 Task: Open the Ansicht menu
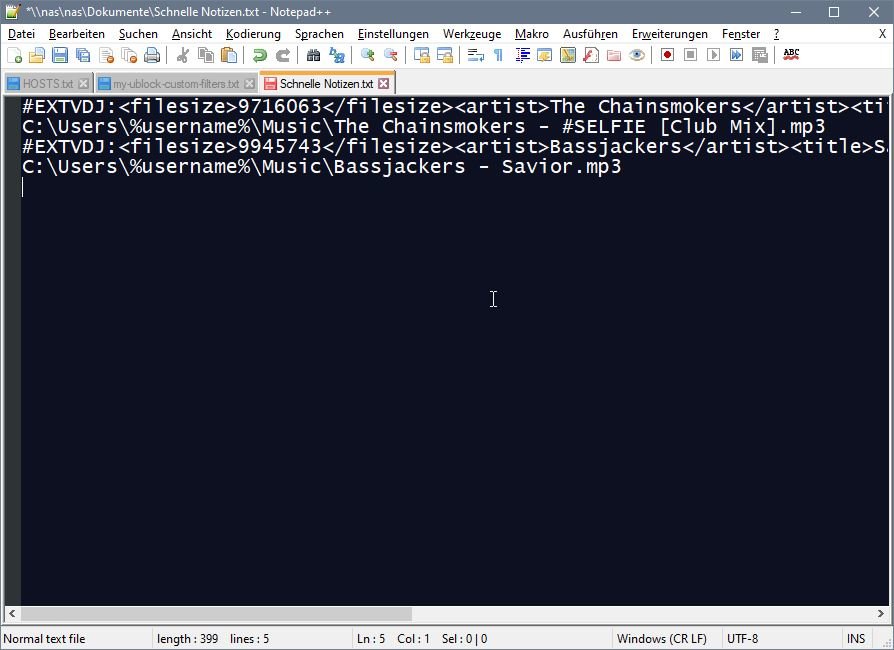[x=192, y=34]
